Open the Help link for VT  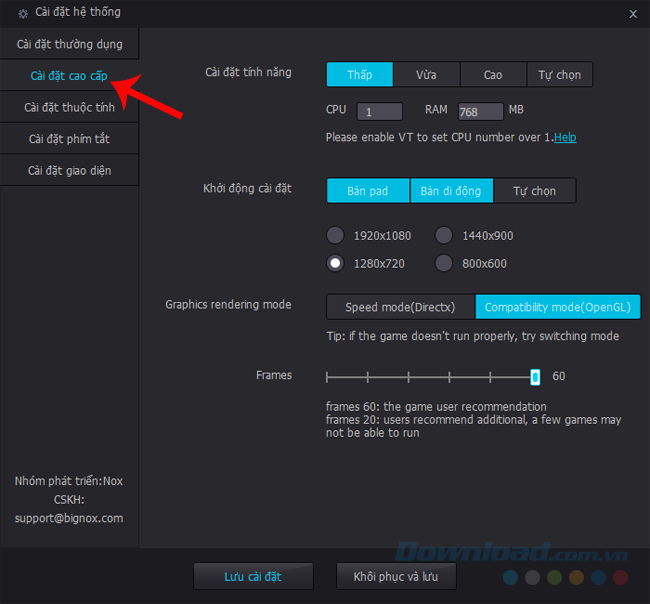(565, 137)
